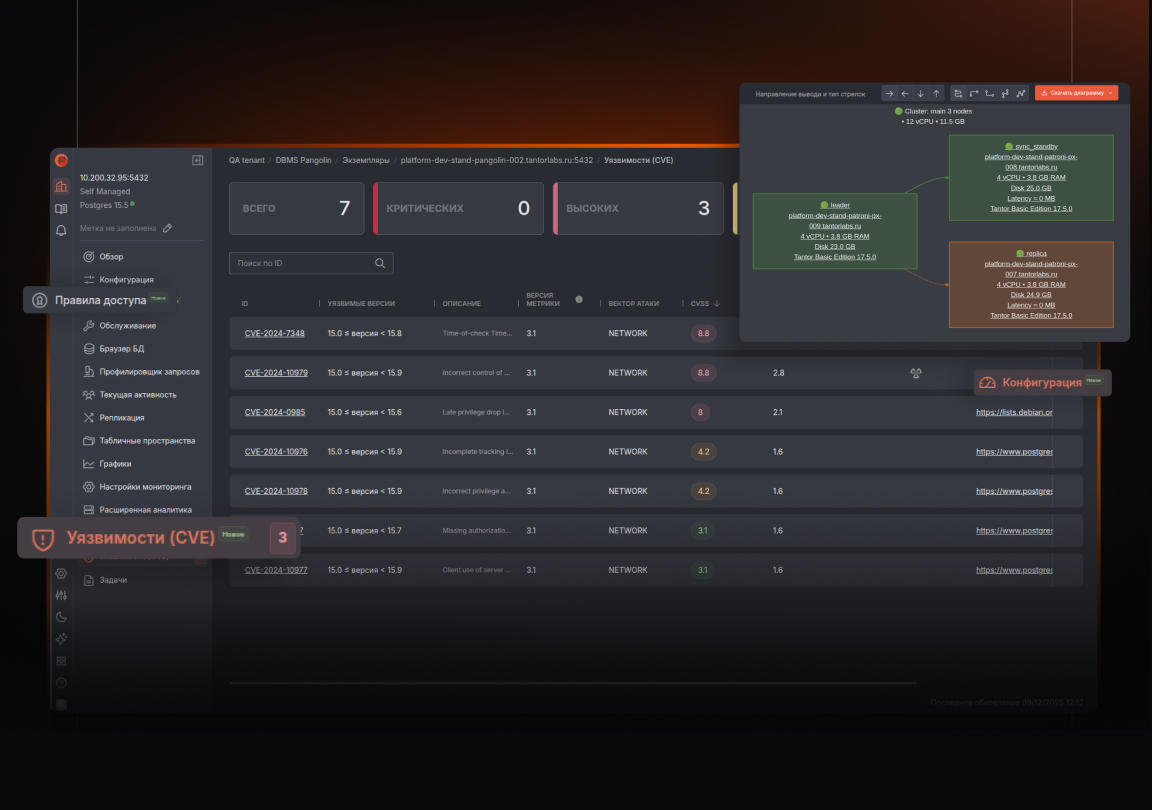Image resolution: width=1152 pixels, height=810 pixels.
Task: Open the CVE-2024-0985 link
Action: (x=275, y=412)
